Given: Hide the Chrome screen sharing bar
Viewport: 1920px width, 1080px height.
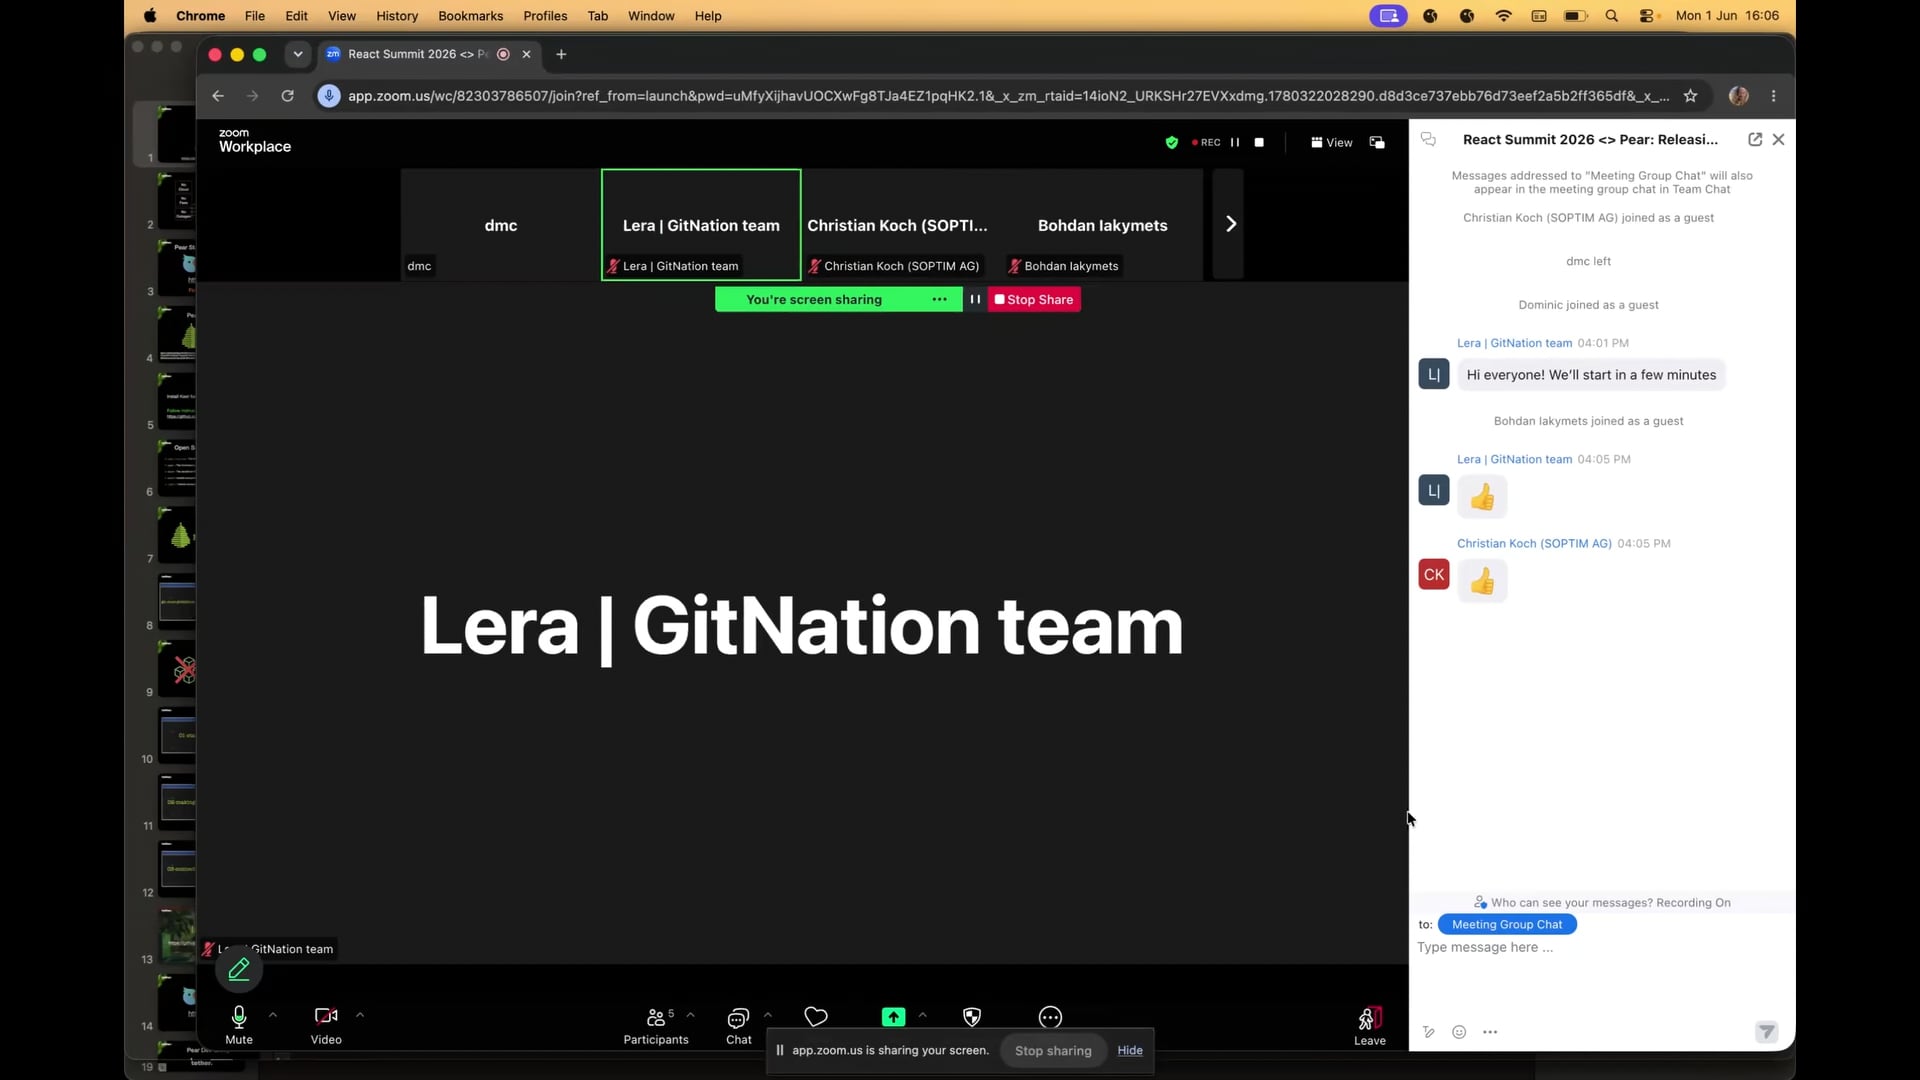Looking at the screenshot, I should click(x=1130, y=1050).
